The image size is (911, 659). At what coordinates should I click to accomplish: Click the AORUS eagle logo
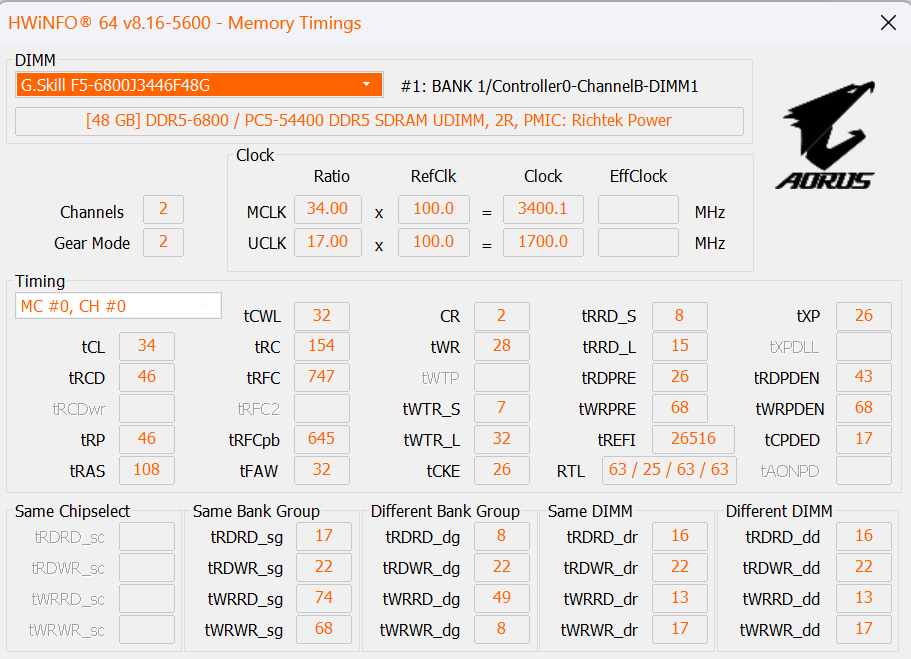pos(826,135)
